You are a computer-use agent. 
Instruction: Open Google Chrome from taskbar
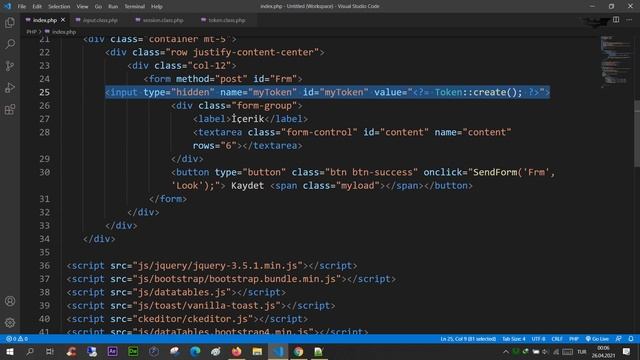pos(298,351)
